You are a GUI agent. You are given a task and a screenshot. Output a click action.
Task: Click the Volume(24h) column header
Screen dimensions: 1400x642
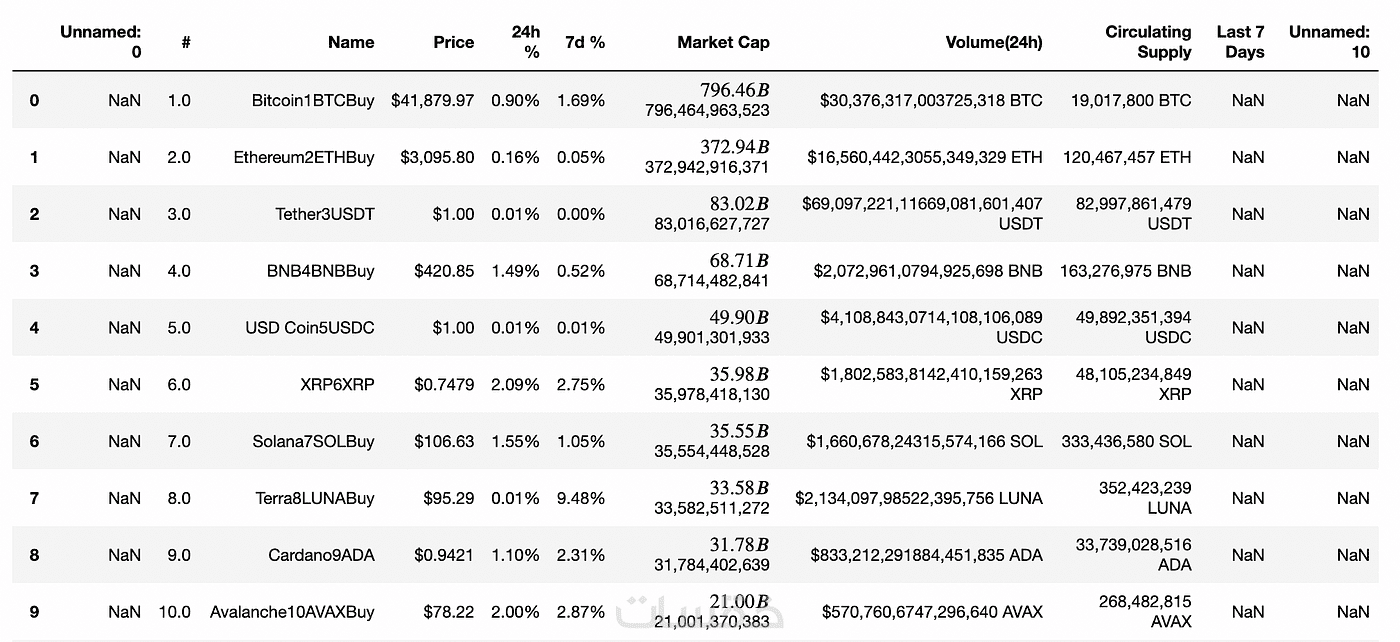pos(993,42)
